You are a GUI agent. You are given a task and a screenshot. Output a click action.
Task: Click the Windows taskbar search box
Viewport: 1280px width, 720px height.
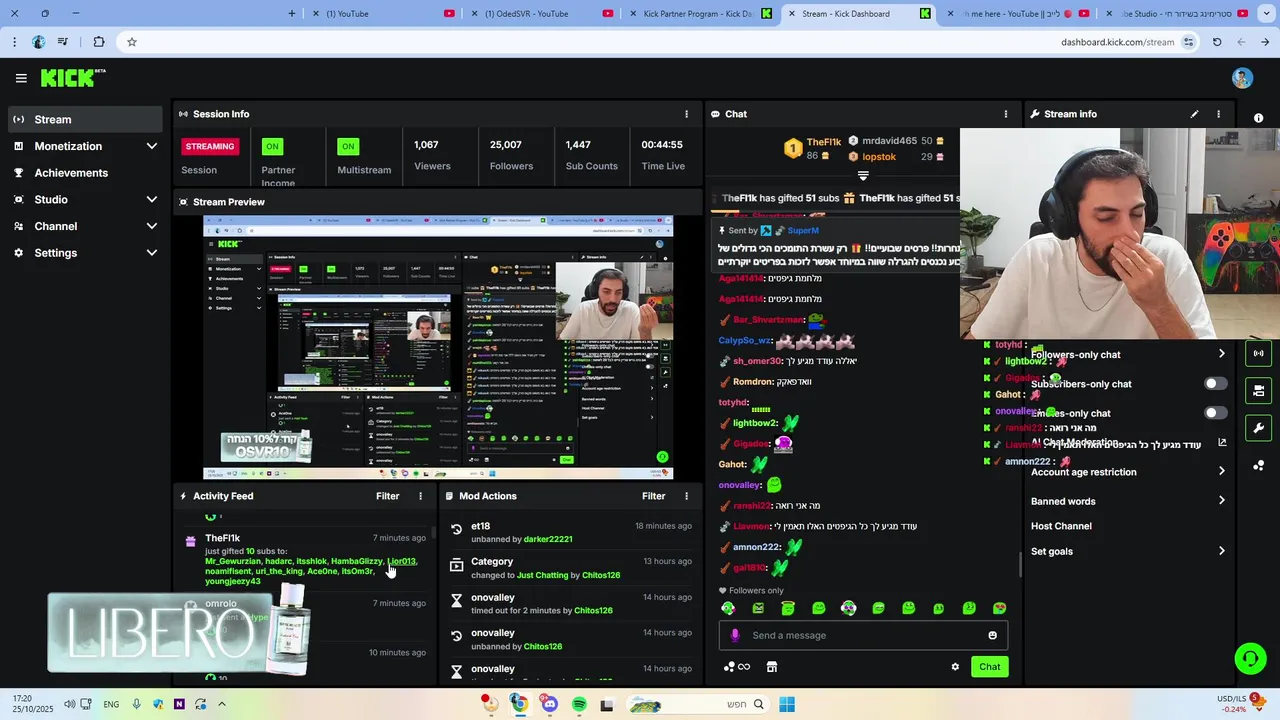(698, 705)
